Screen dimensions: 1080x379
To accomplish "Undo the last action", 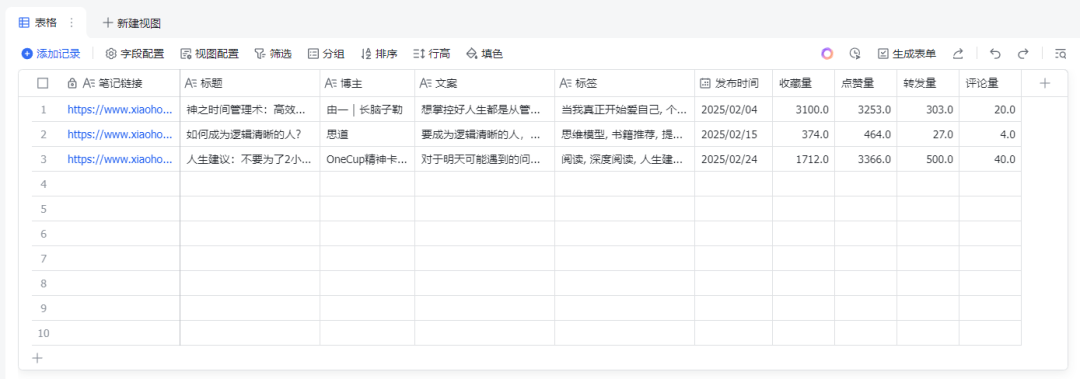I will [995, 54].
